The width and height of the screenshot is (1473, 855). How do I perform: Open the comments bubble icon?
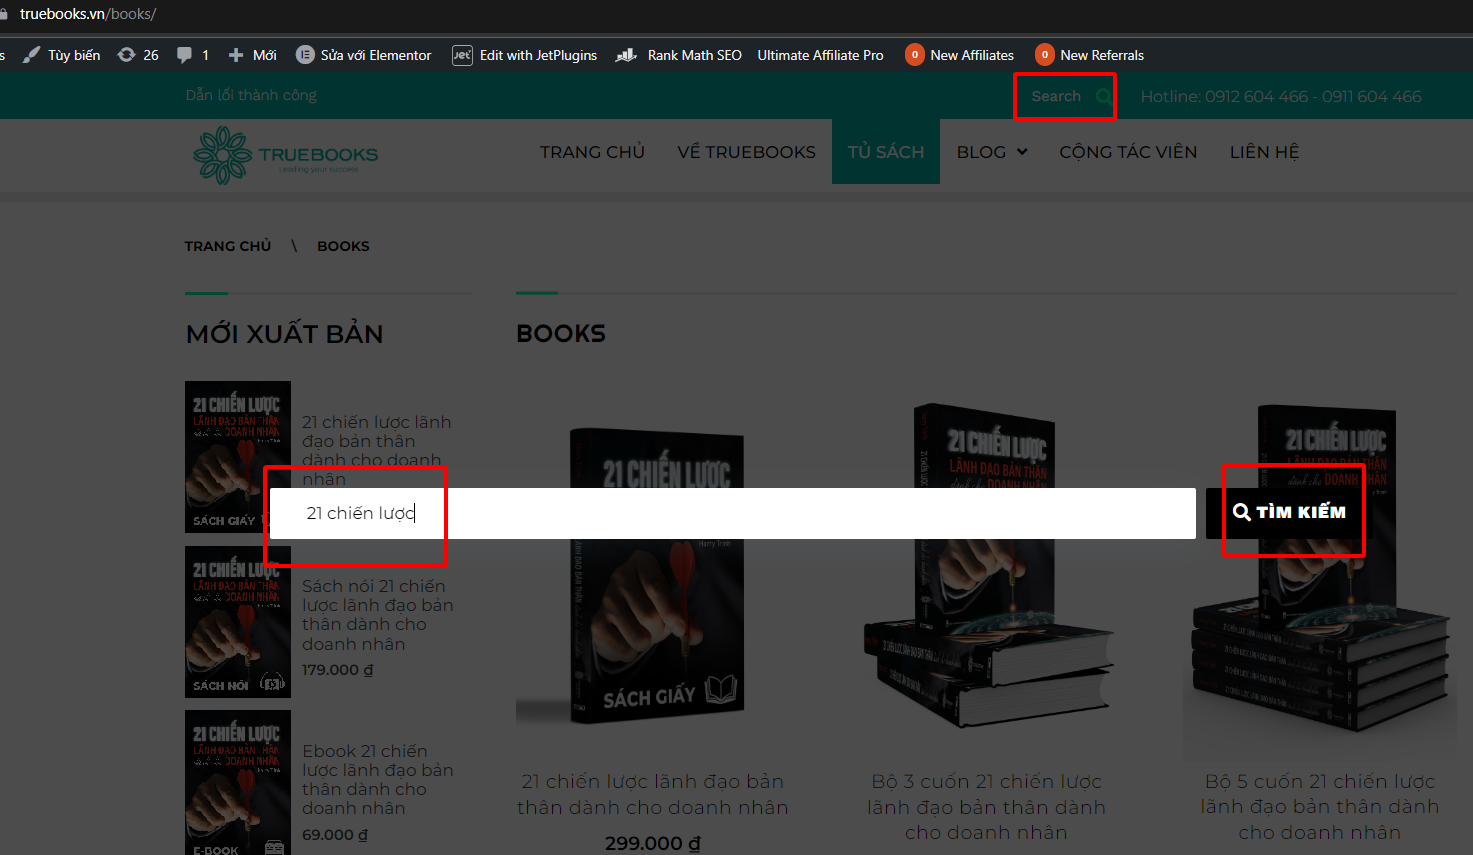coord(184,55)
